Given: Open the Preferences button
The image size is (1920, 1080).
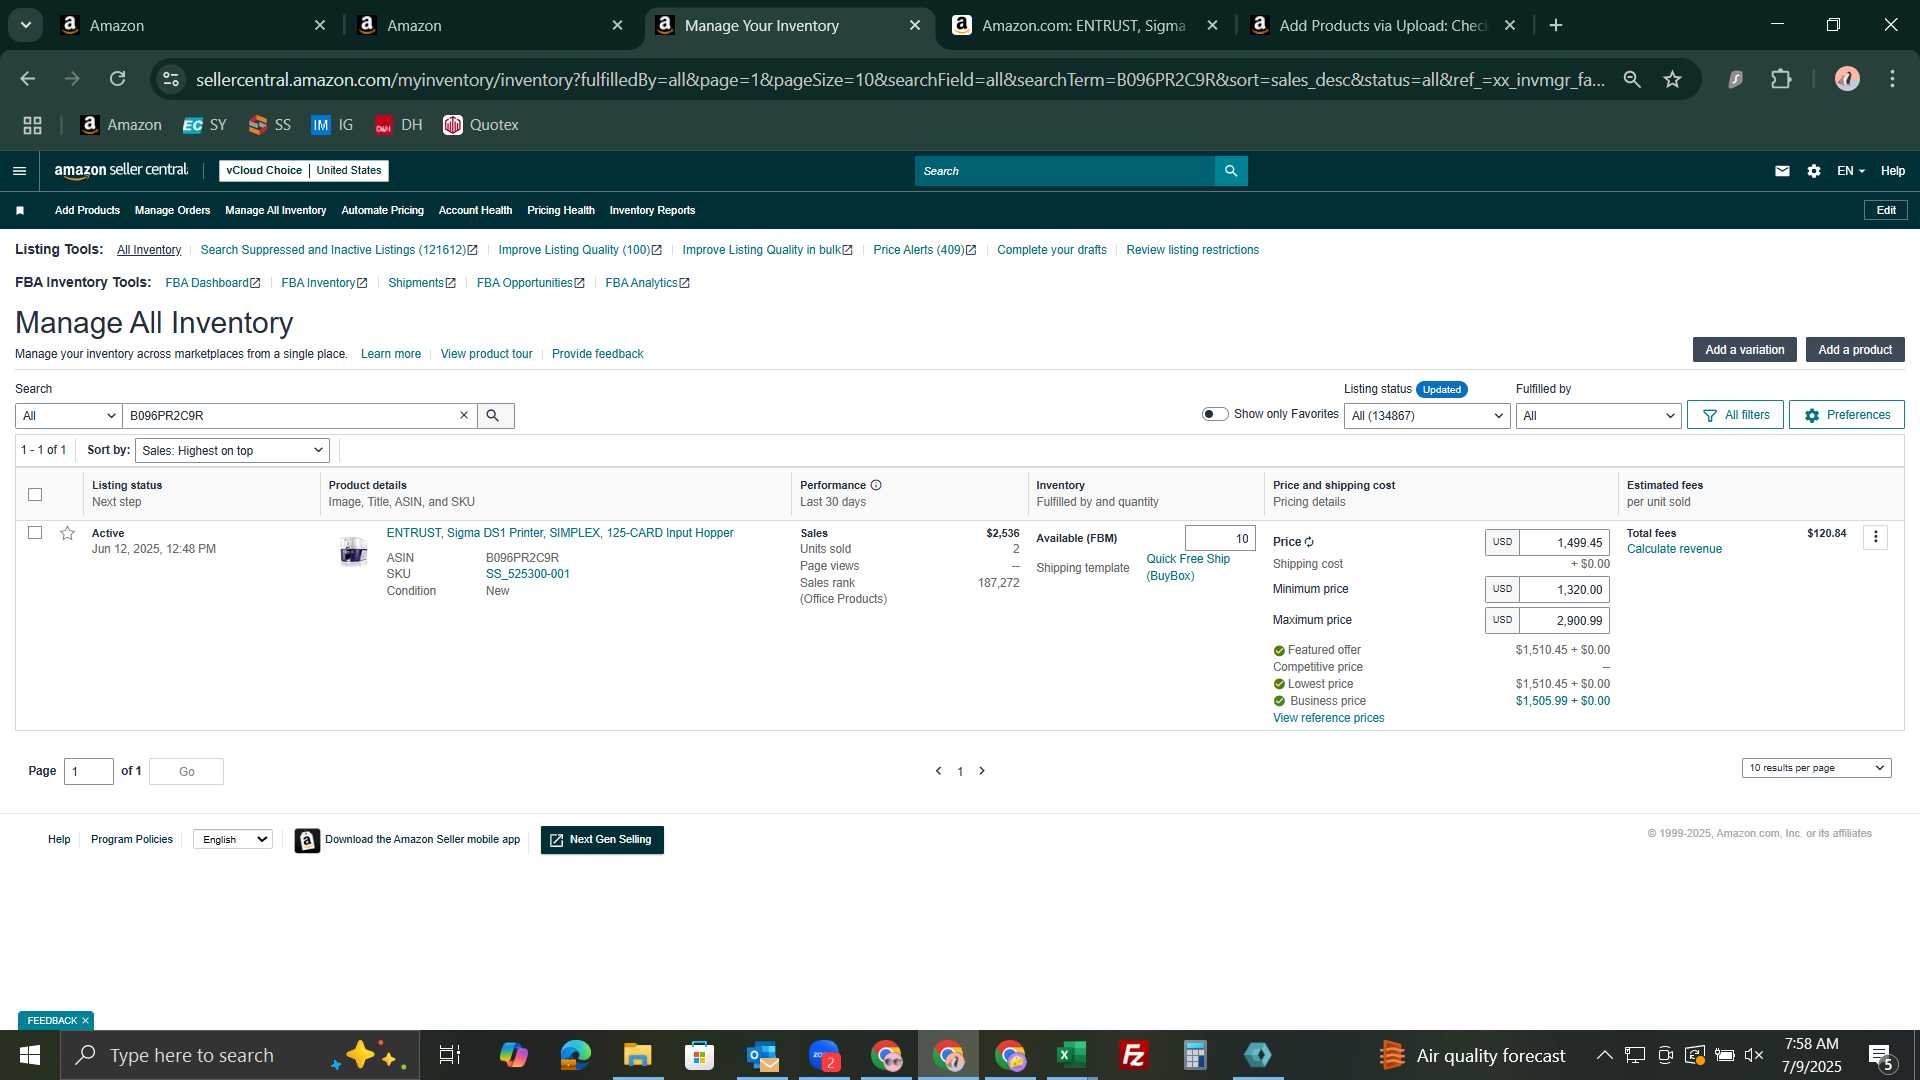Looking at the screenshot, I should pos(1846,415).
